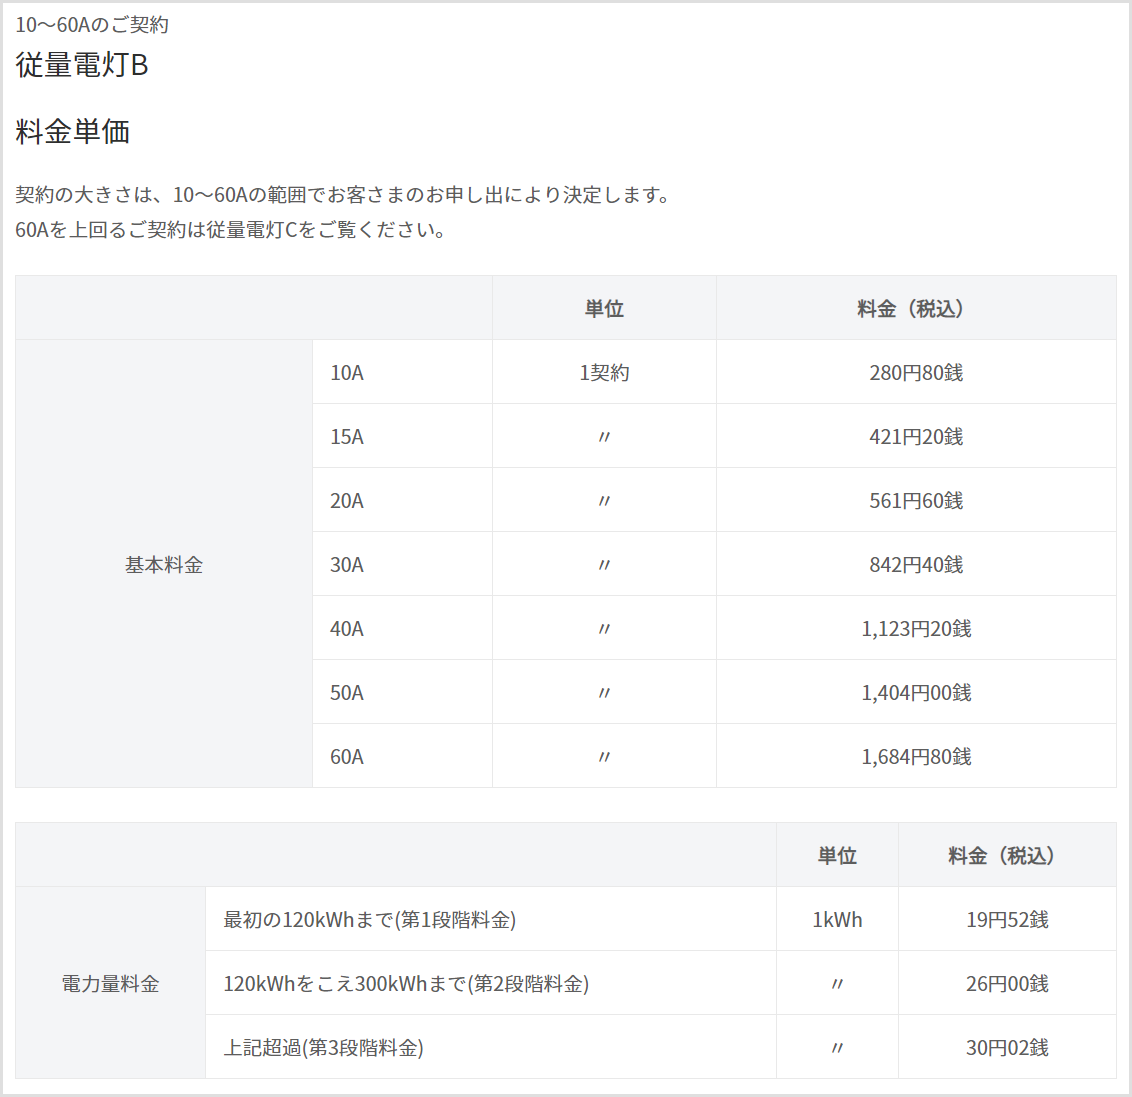Select the 第1段階料金 row label
This screenshot has height=1097, width=1132.
coord(370,920)
